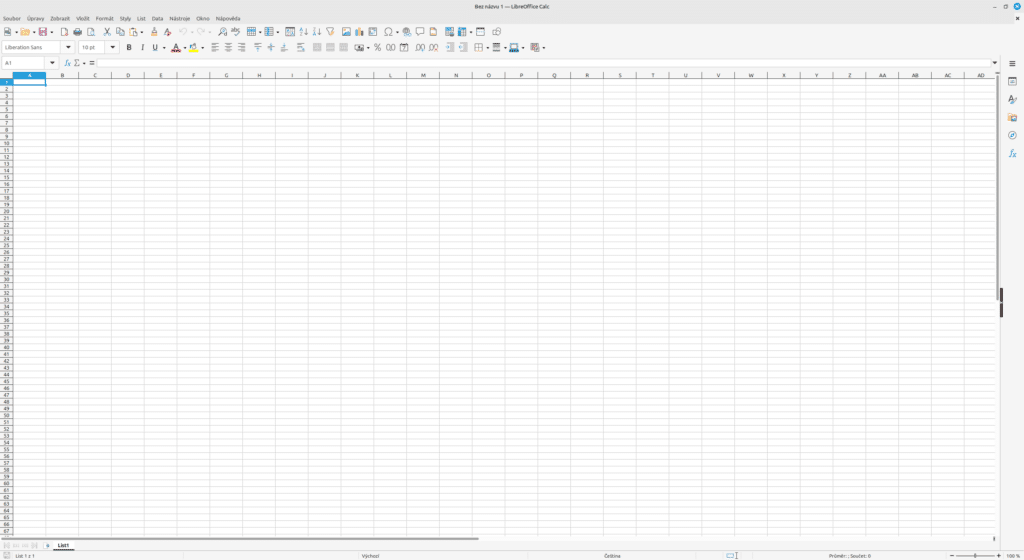This screenshot has width=1024, height=560.
Task: Open the Function Wizard (fx) next to formula bar
Action: pyautogui.click(x=68, y=63)
